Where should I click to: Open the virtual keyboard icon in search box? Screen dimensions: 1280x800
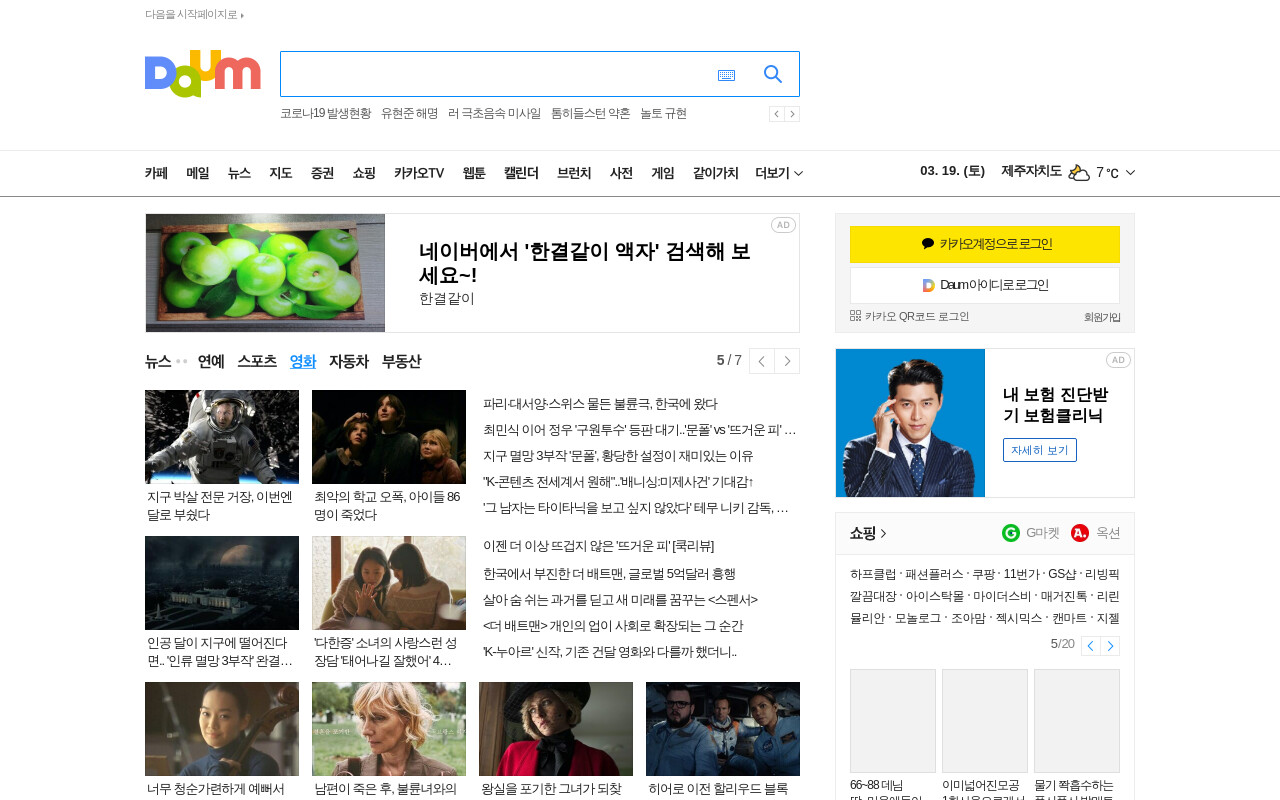click(726, 75)
